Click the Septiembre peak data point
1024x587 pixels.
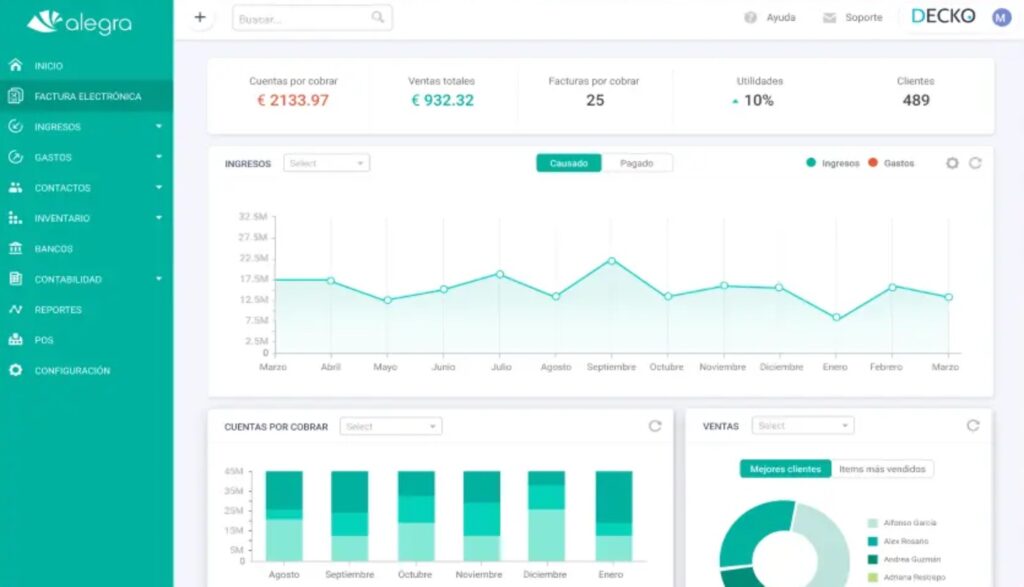click(x=612, y=261)
